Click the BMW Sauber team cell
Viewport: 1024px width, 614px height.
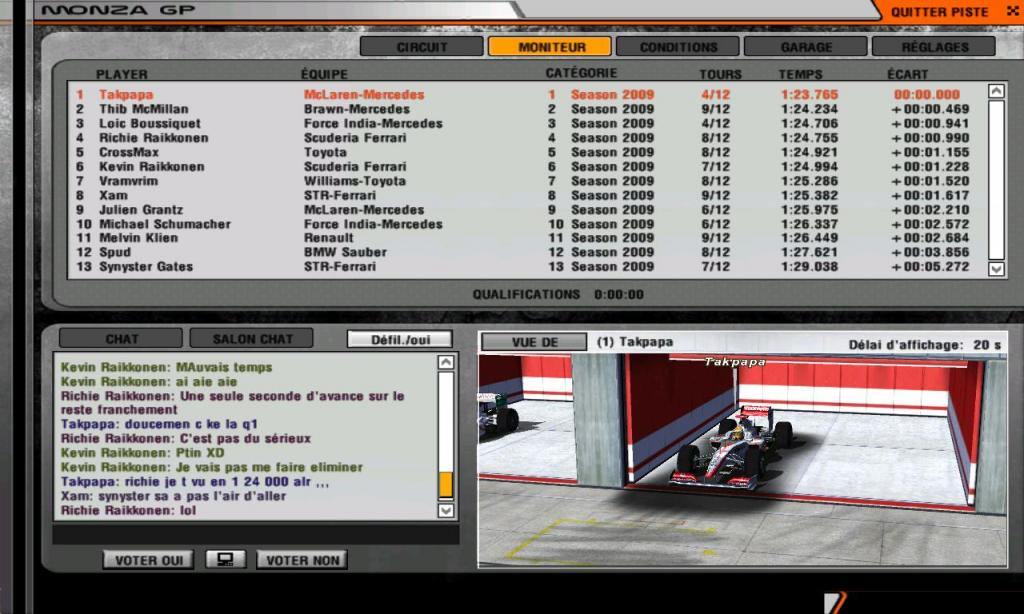point(345,252)
